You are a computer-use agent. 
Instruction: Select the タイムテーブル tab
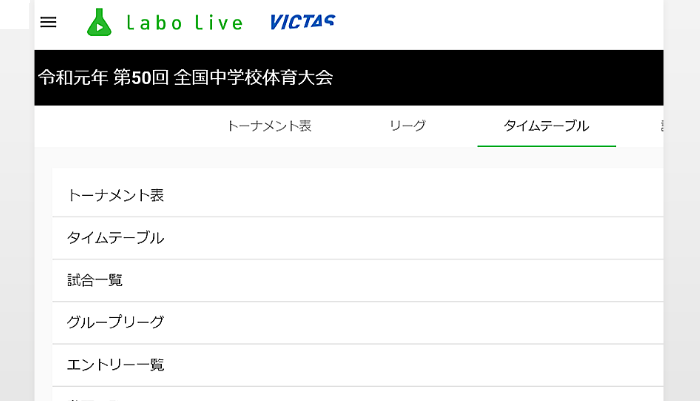click(x=546, y=126)
